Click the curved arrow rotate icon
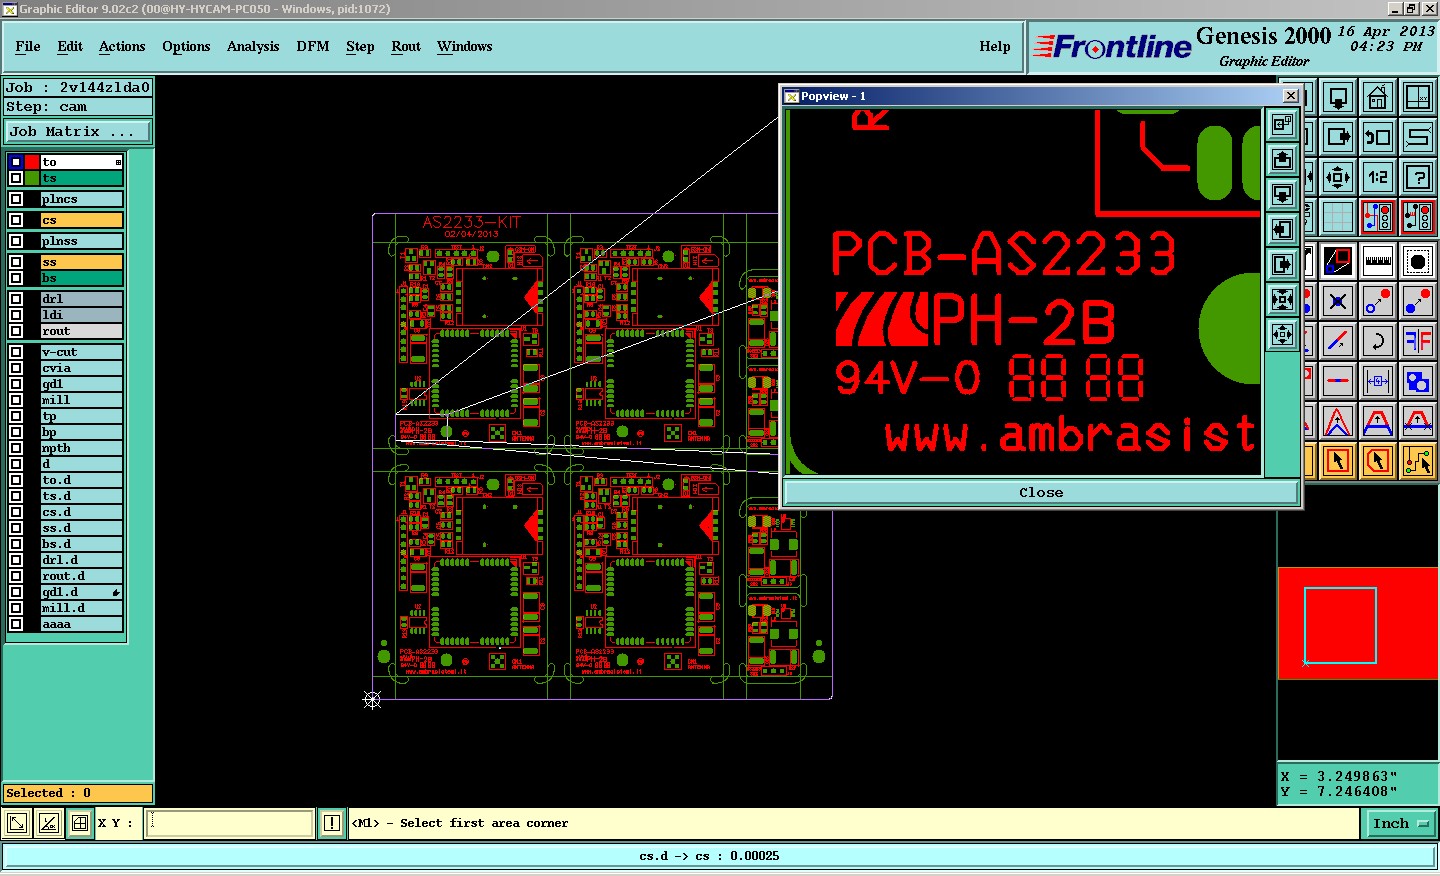The height and width of the screenshot is (876, 1440). [1378, 341]
